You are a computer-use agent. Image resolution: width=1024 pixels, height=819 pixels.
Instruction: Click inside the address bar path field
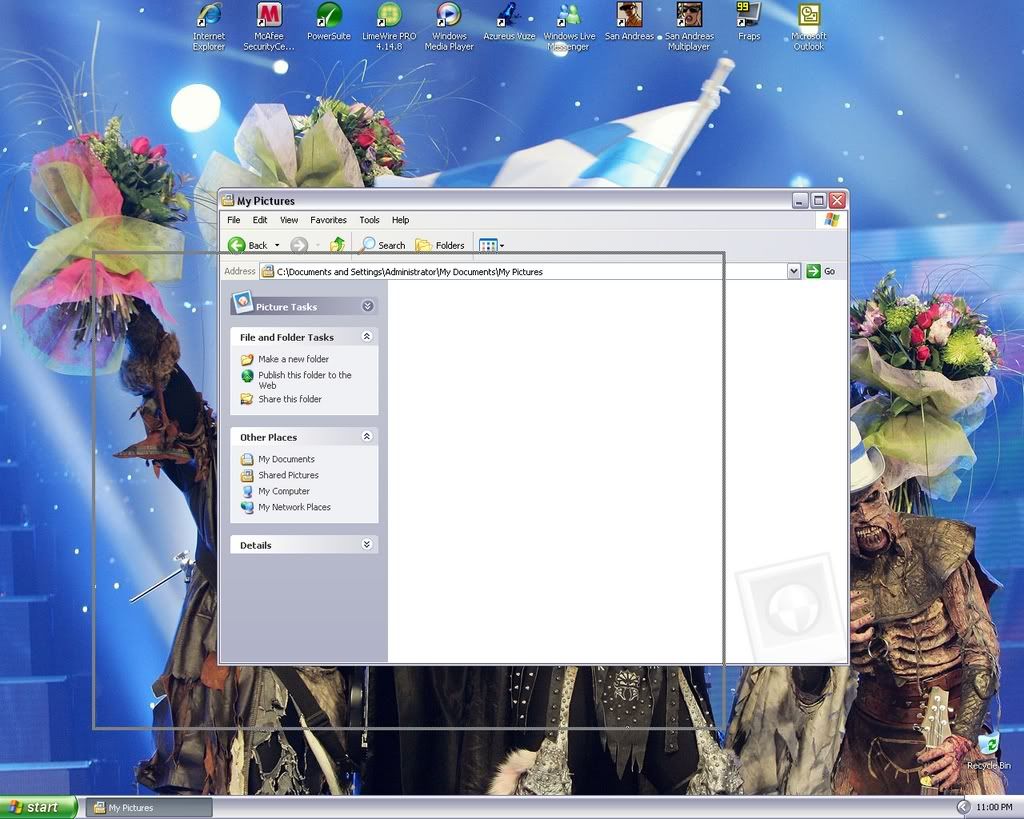(x=520, y=271)
